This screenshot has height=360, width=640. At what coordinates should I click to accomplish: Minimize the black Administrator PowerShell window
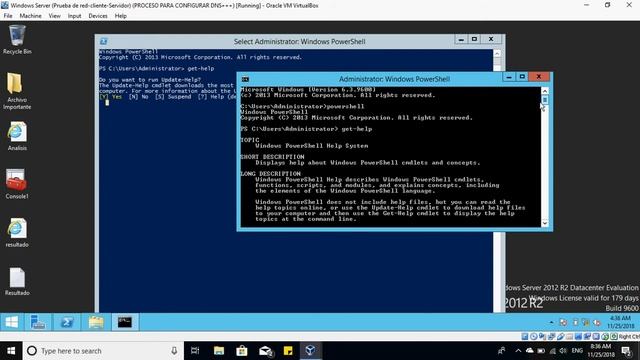509,77
